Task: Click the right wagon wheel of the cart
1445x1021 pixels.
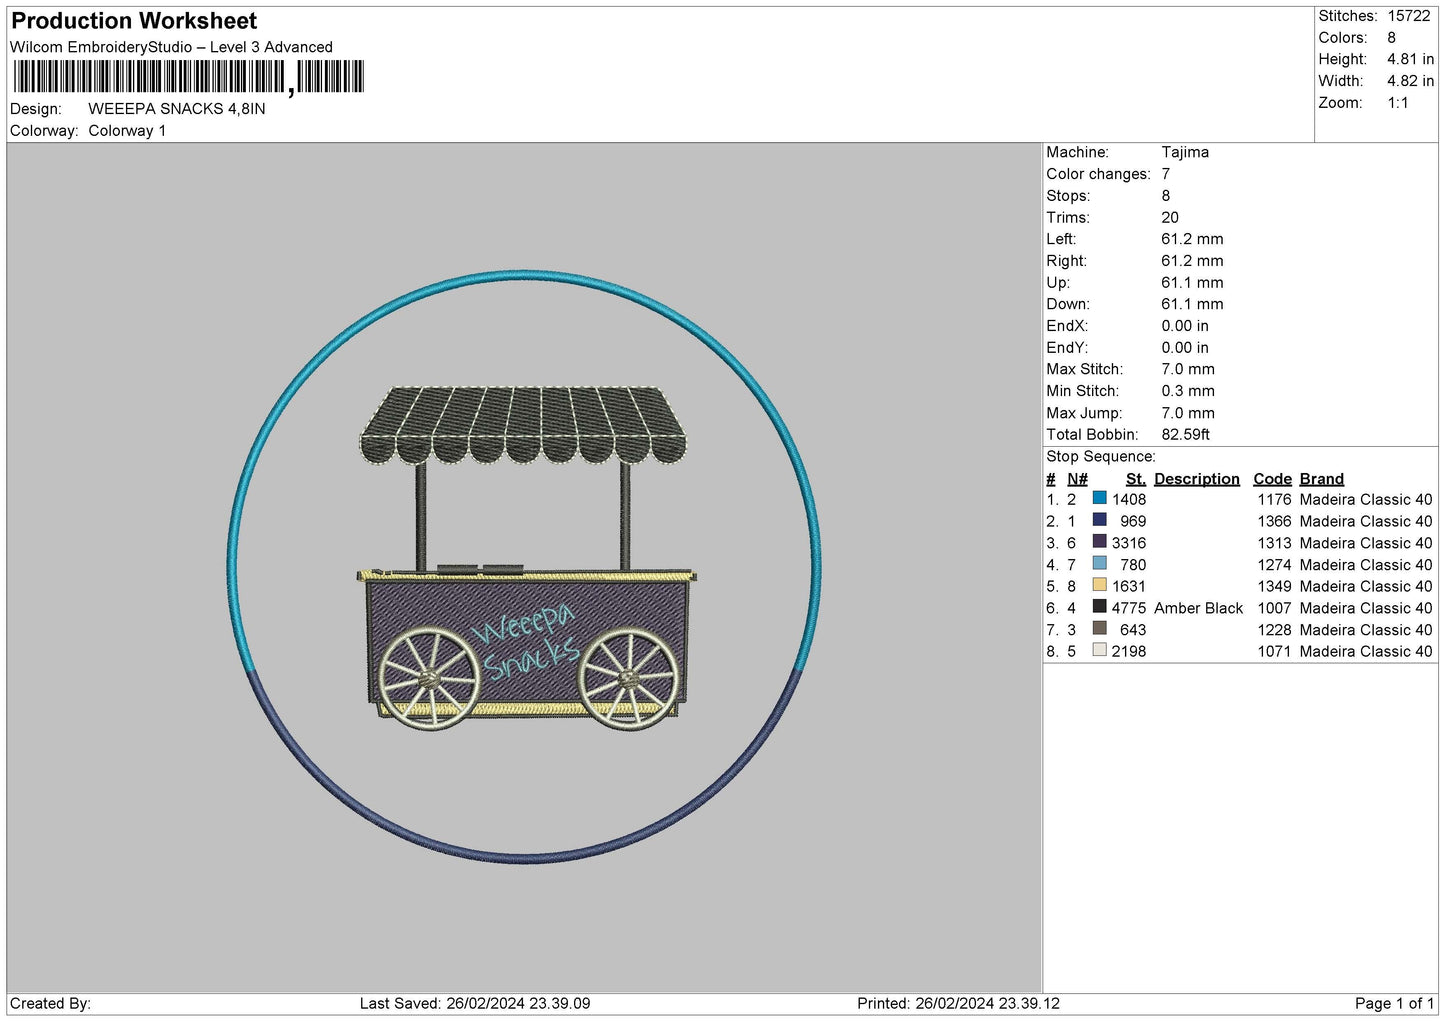Action: coord(629,679)
